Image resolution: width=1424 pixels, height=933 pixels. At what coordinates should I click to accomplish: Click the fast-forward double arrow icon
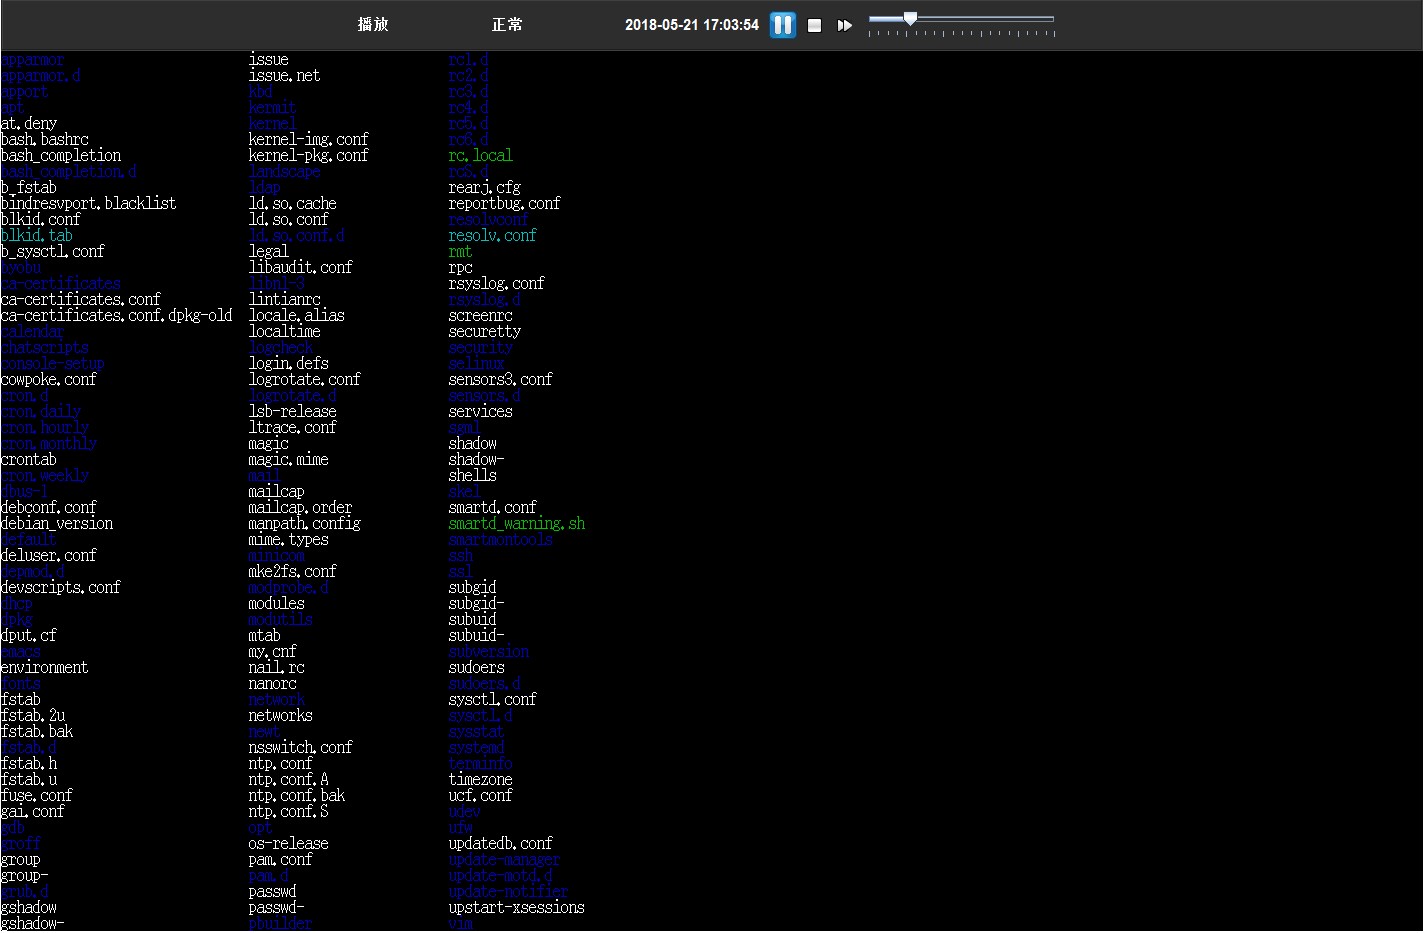tap(845, 25)
